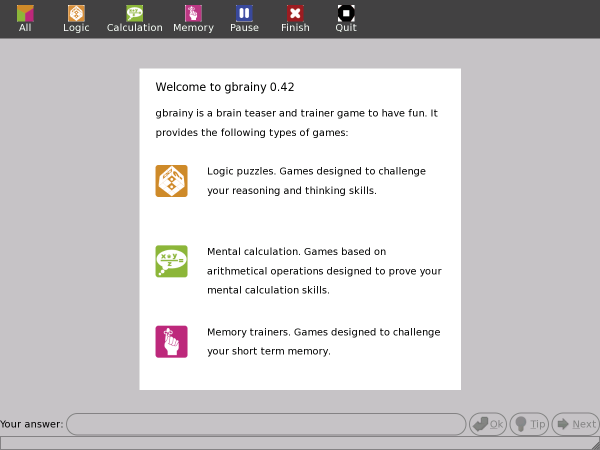Viewport: 600px width, 450px height.
Task: Click the Mental calculation description text
Action: tap(323, 270)
